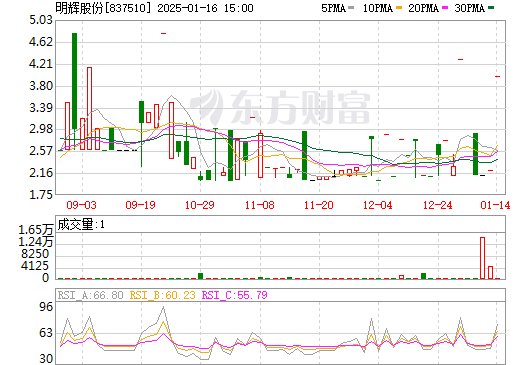Screen dimensions: 520x365
Task: Click the 30PMA legend label
Action: point(469,8)
